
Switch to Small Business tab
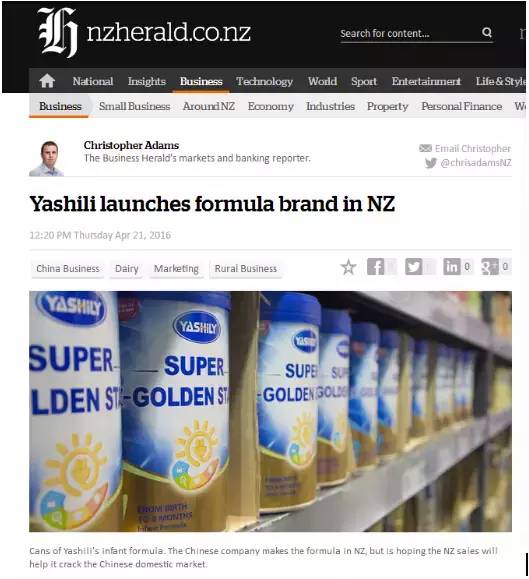tap(134, 106)
